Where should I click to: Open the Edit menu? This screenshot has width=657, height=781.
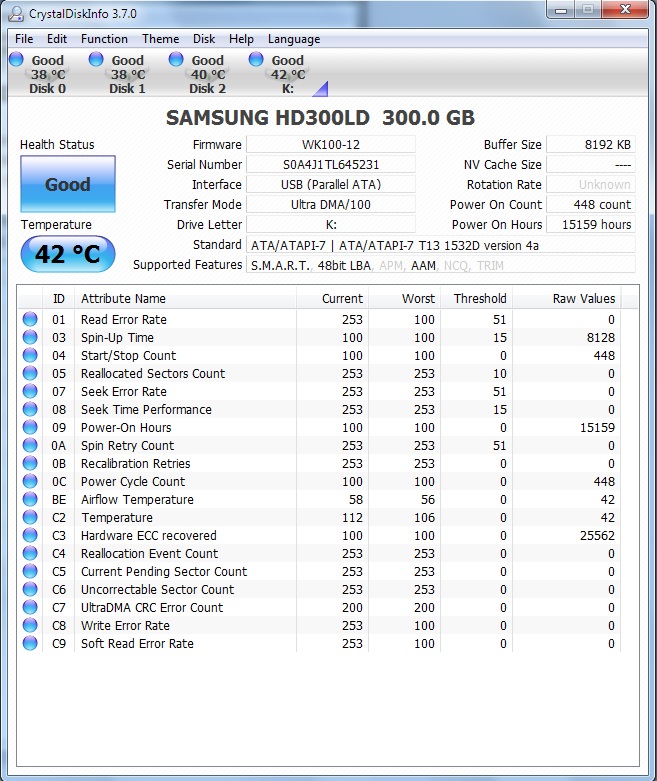pyautogui.click(x=57, y=39)
